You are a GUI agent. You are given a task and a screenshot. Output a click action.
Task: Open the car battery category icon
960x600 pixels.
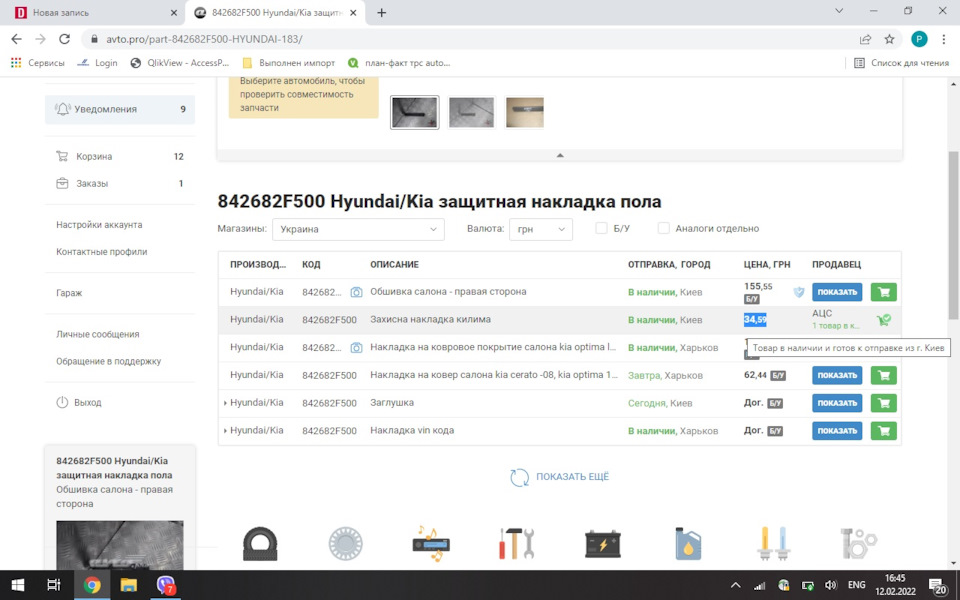tap(602, 544)
